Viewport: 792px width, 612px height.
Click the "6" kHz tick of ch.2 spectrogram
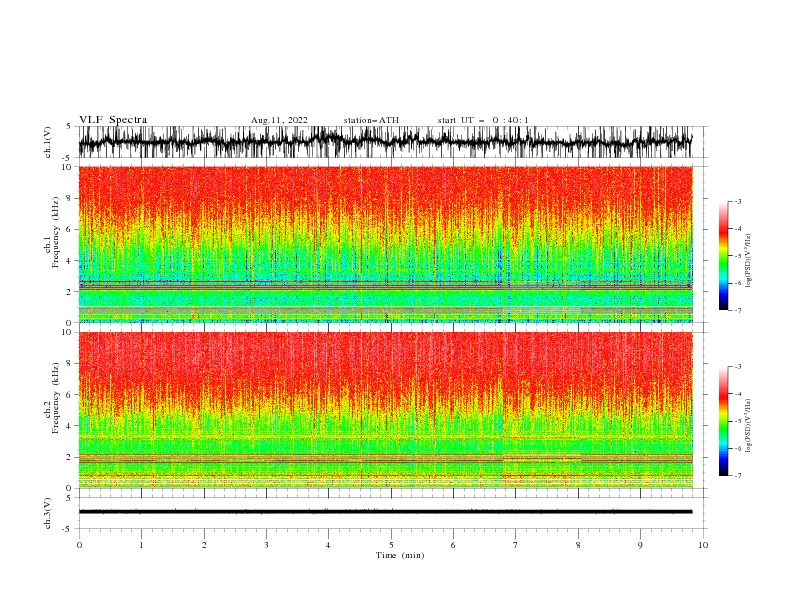click(x=69, y=395)
